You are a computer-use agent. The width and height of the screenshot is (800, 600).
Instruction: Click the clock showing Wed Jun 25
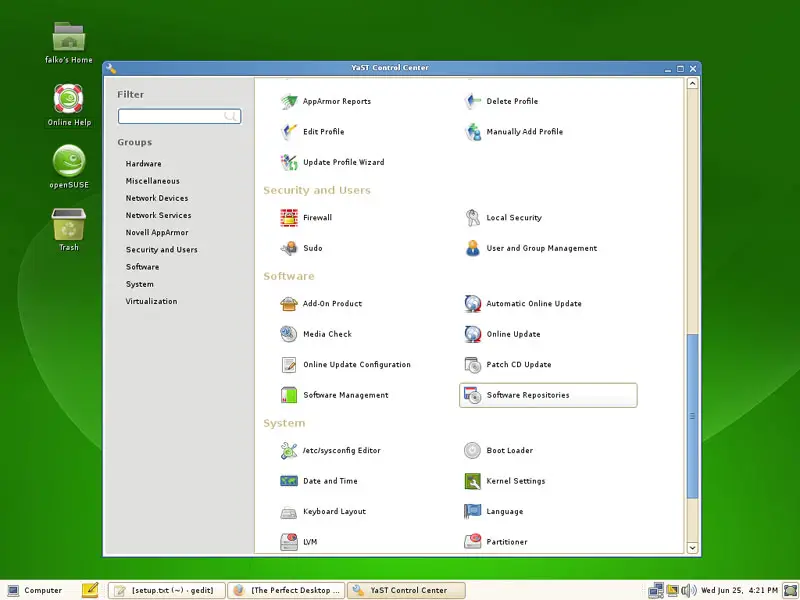pyautogui.click(x=739, y=590)
